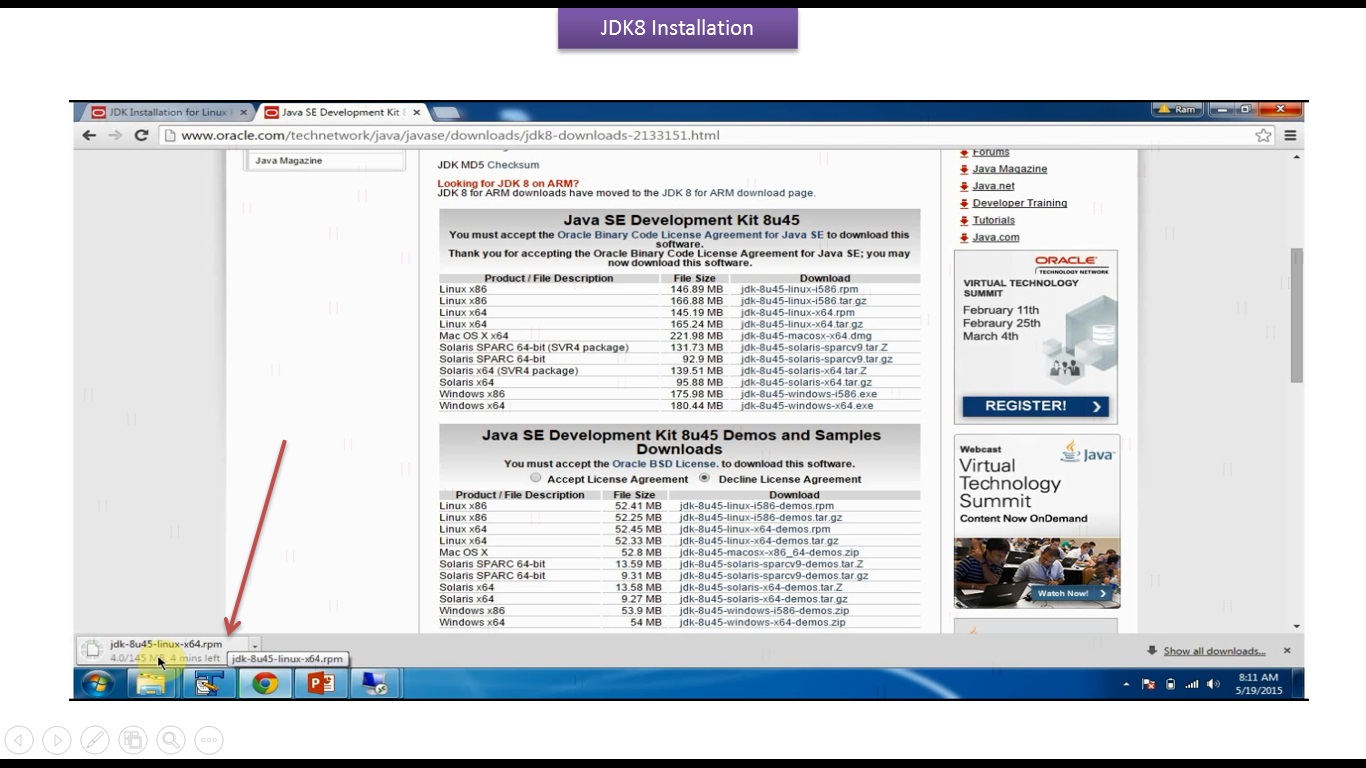Open the Oracle BSD License link
The image size is (1366, 768).
[x=664, y=464]
